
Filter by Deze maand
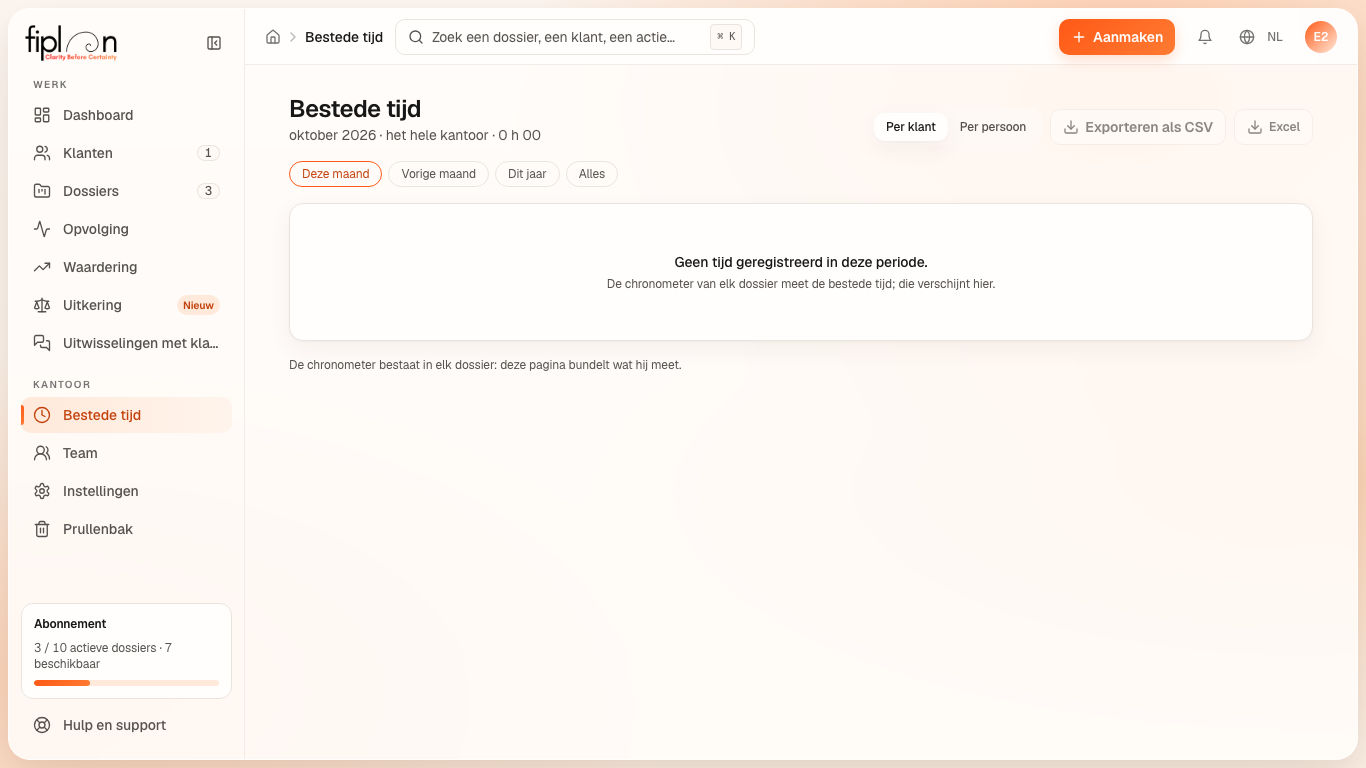click(336, 174)
